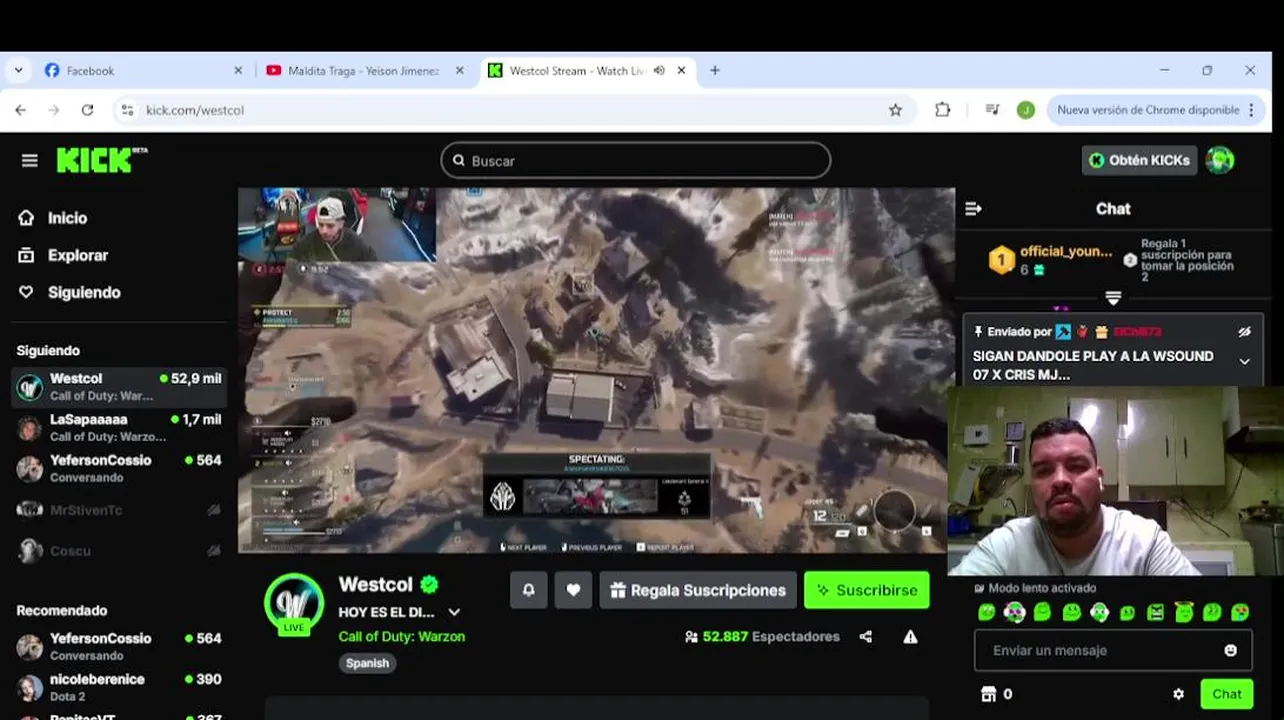Follow Westcol with the heart button
This screenshot has height=720, width=1284.
pos(573,590)
